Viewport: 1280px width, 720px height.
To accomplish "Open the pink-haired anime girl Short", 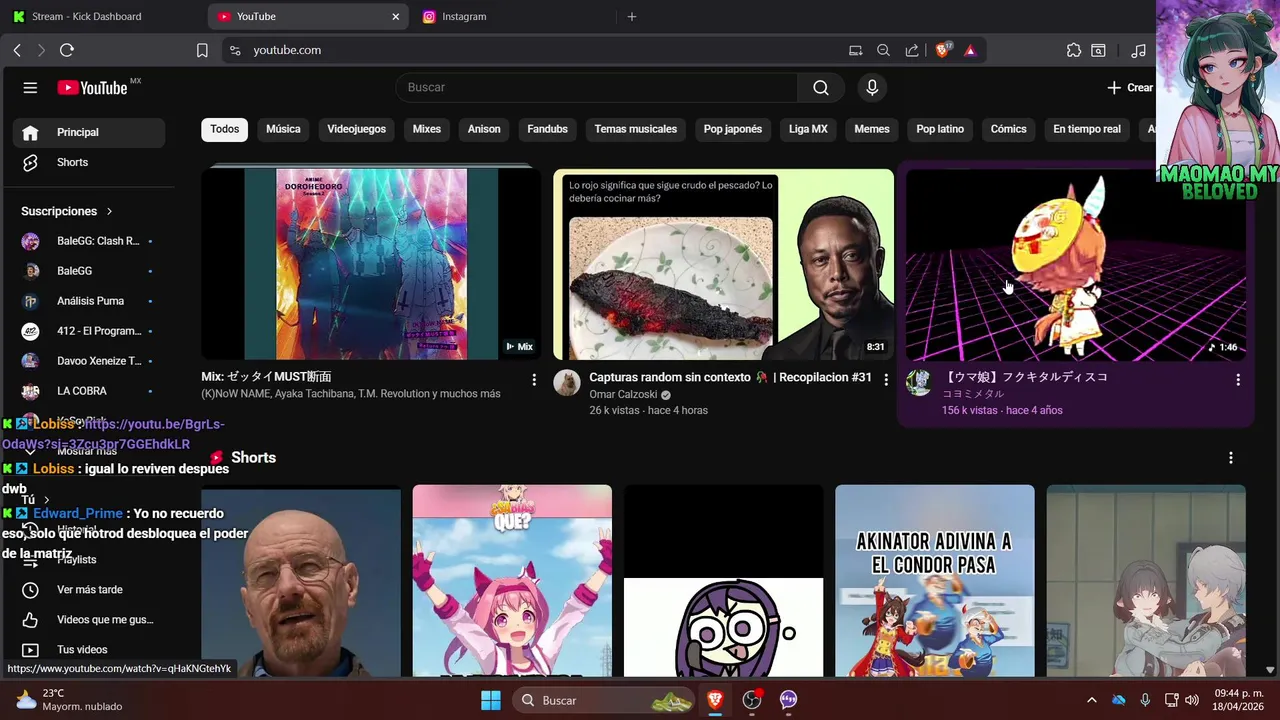I will coord(512,581).
